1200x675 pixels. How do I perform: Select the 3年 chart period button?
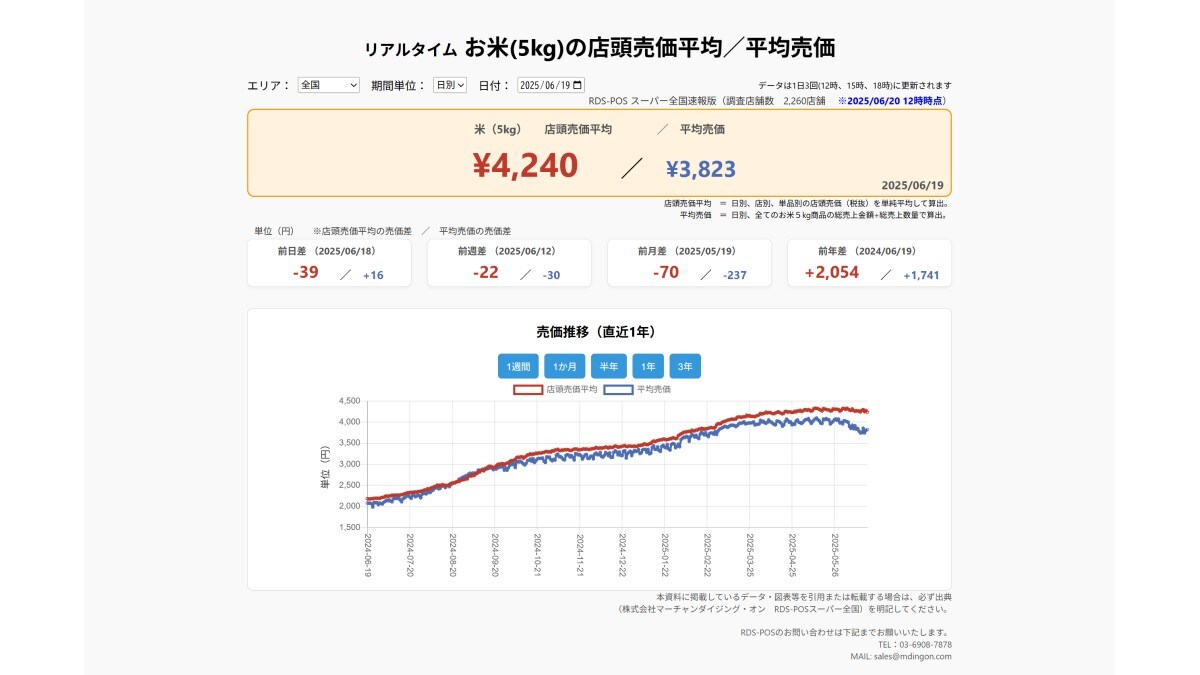684,366
